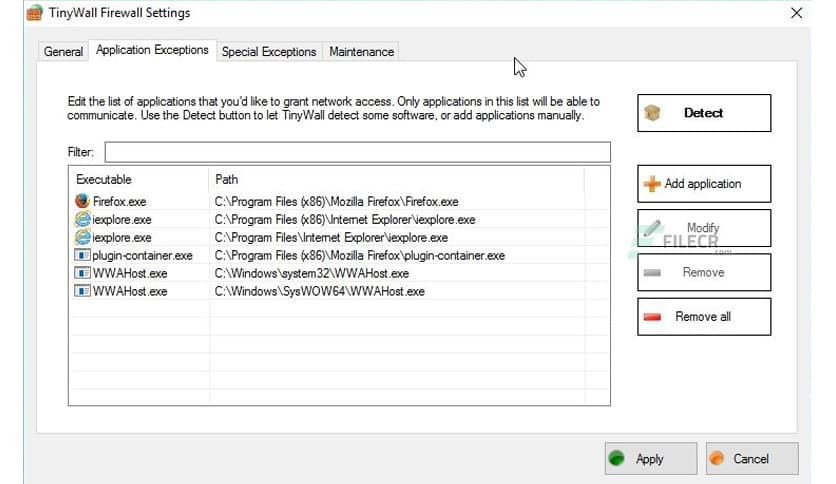Viewport: 836px width, 484px height.
Task: Select WWAHost.exe from SysWOW64 row
Action: click(x=130, y=292)
